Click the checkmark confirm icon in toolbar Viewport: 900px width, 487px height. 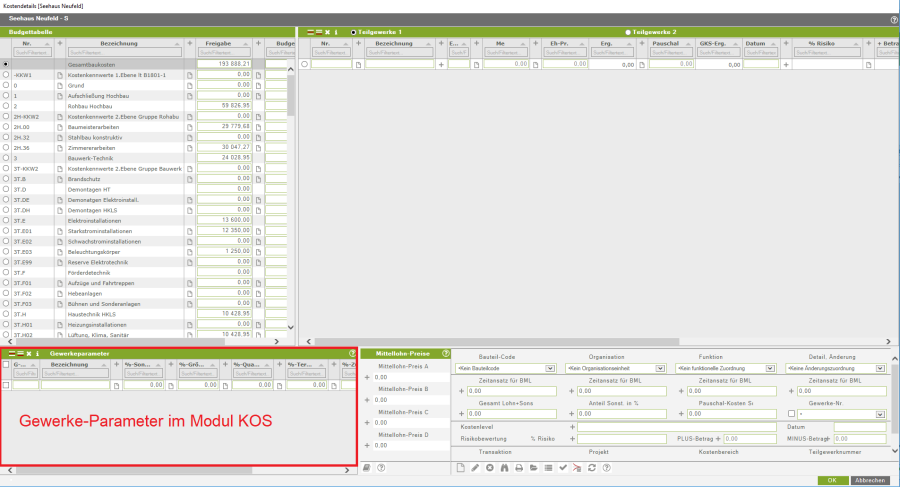[x=563, y=468]
